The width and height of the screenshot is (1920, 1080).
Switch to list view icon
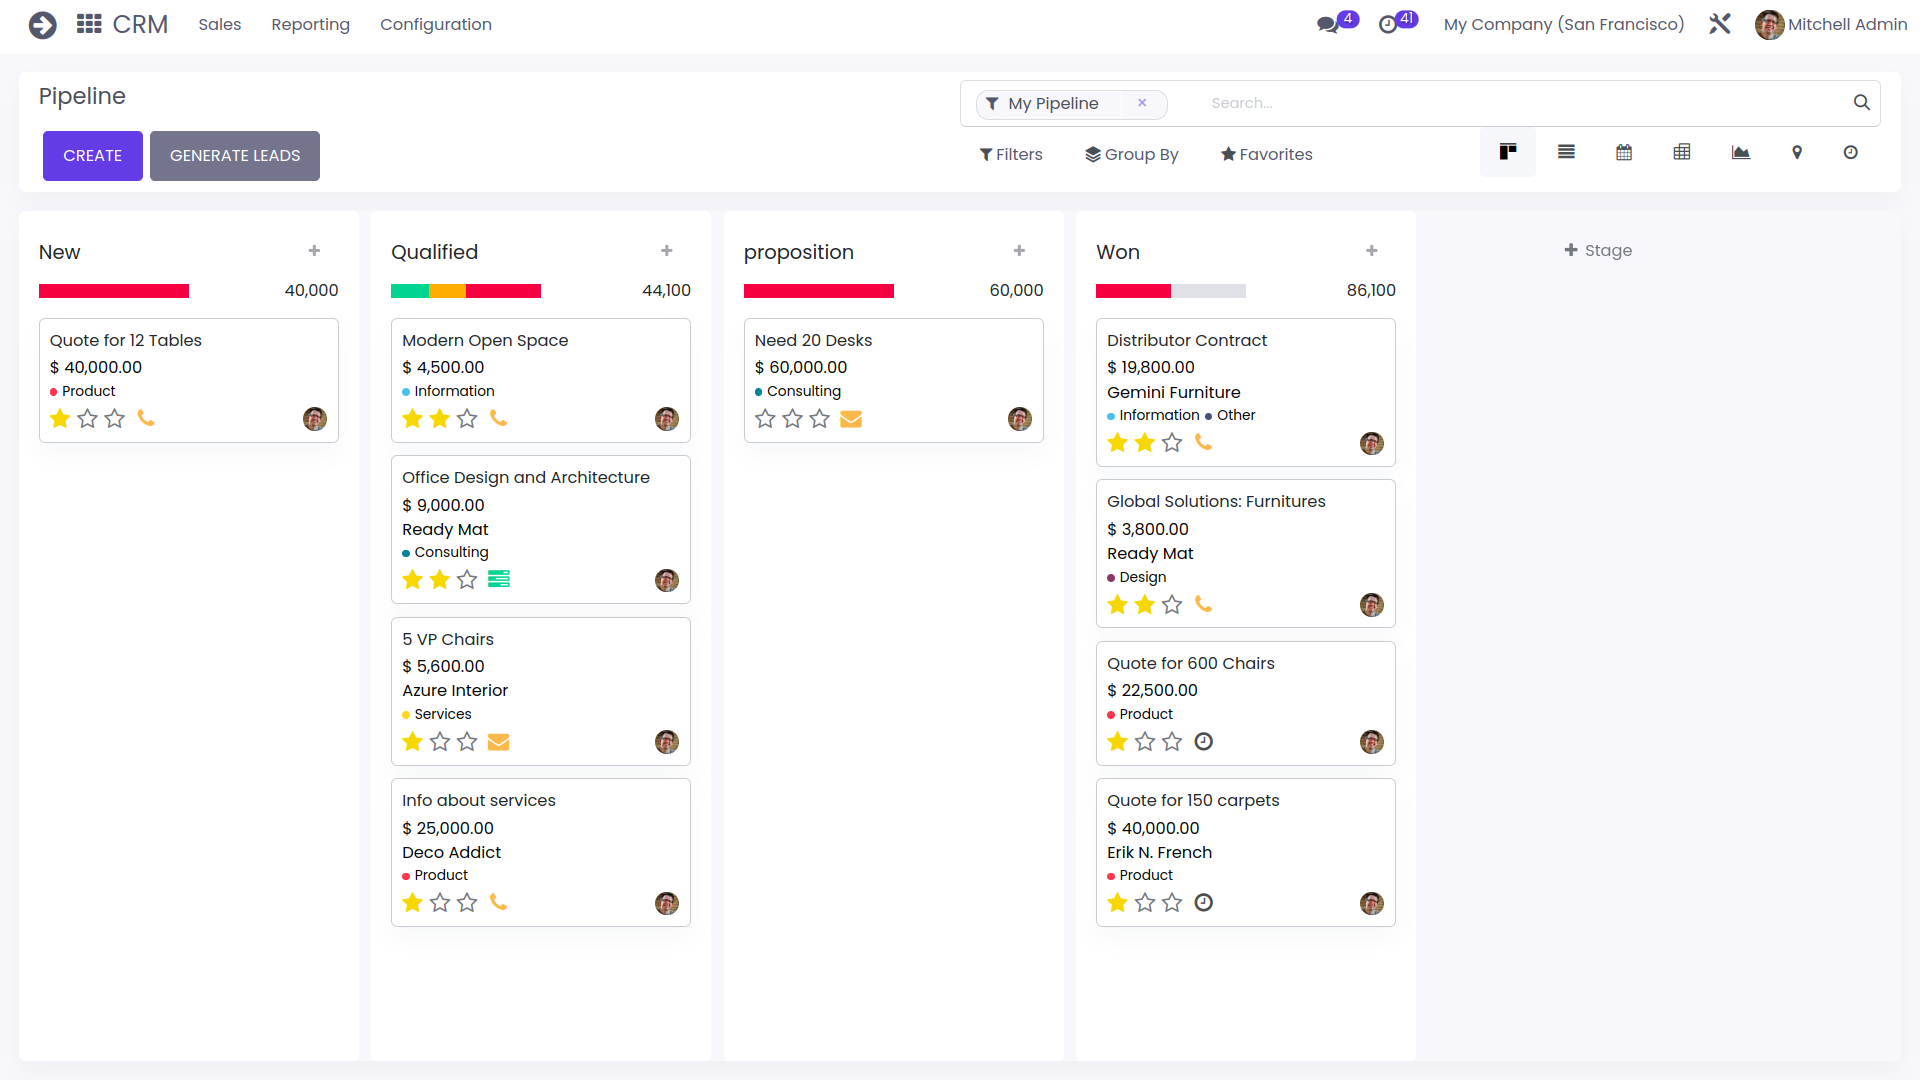point(1566,152)
